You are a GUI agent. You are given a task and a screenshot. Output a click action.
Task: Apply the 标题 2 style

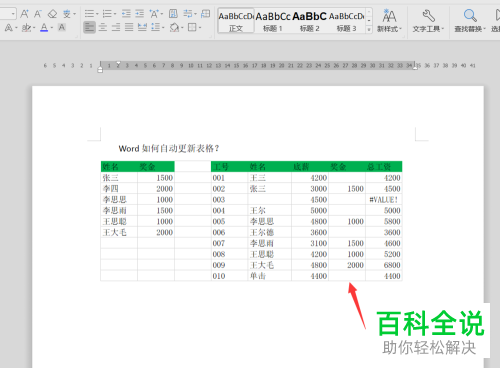[309, 21]
